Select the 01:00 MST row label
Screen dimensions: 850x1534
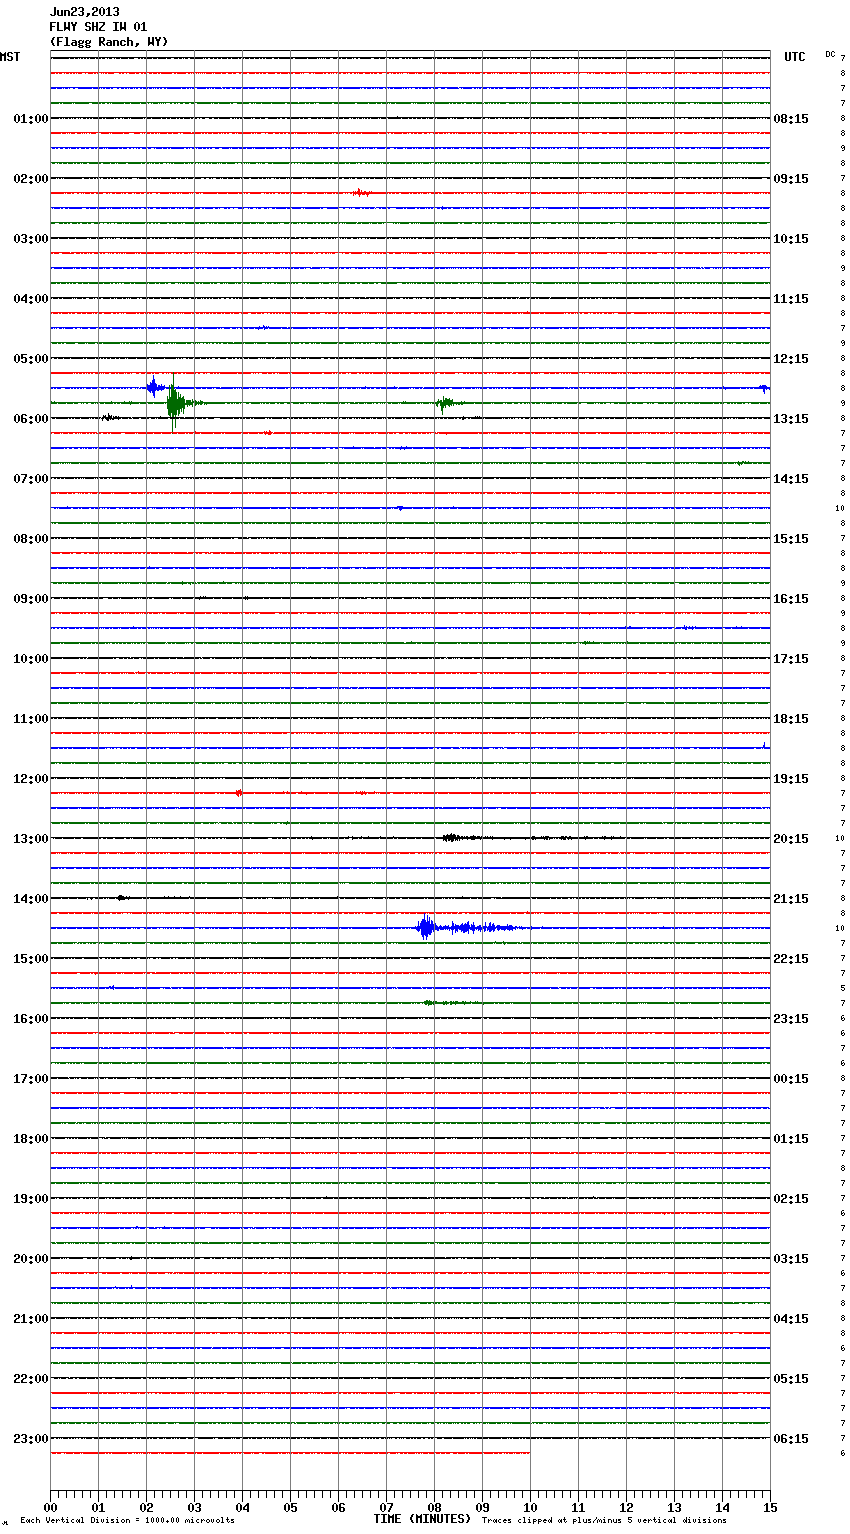tap(31, 118)
